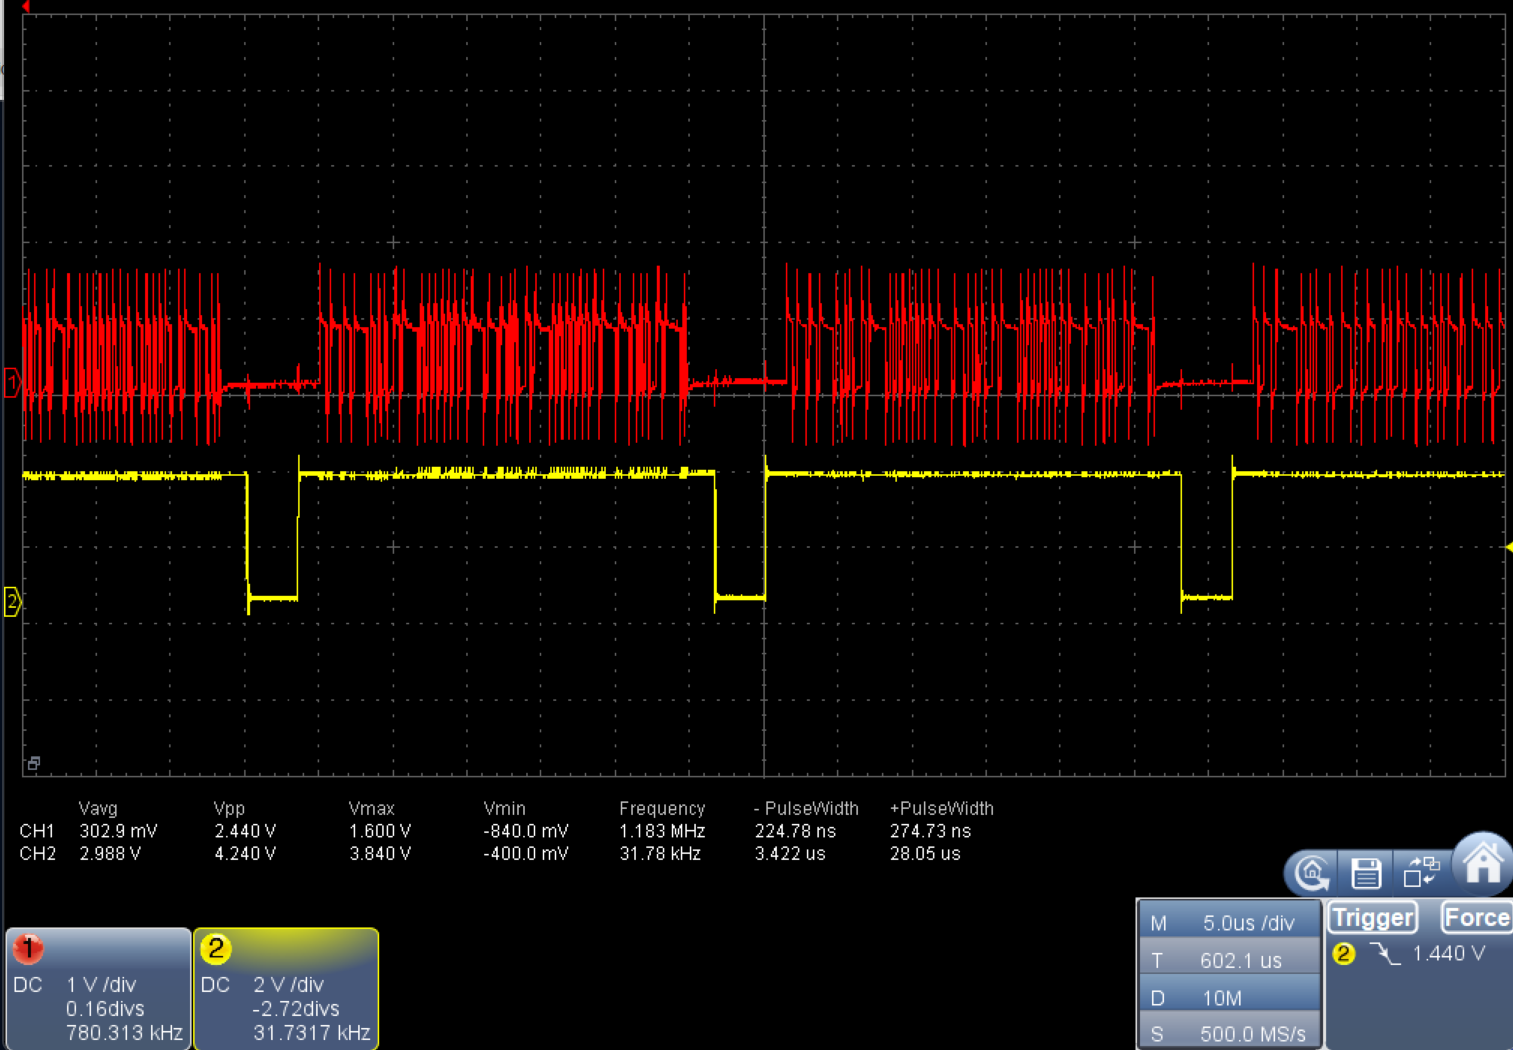Viewport: 1513px width, 1050px height.
Task: Click channel 2's 2 V /div scale
Action: coord(288,985)
